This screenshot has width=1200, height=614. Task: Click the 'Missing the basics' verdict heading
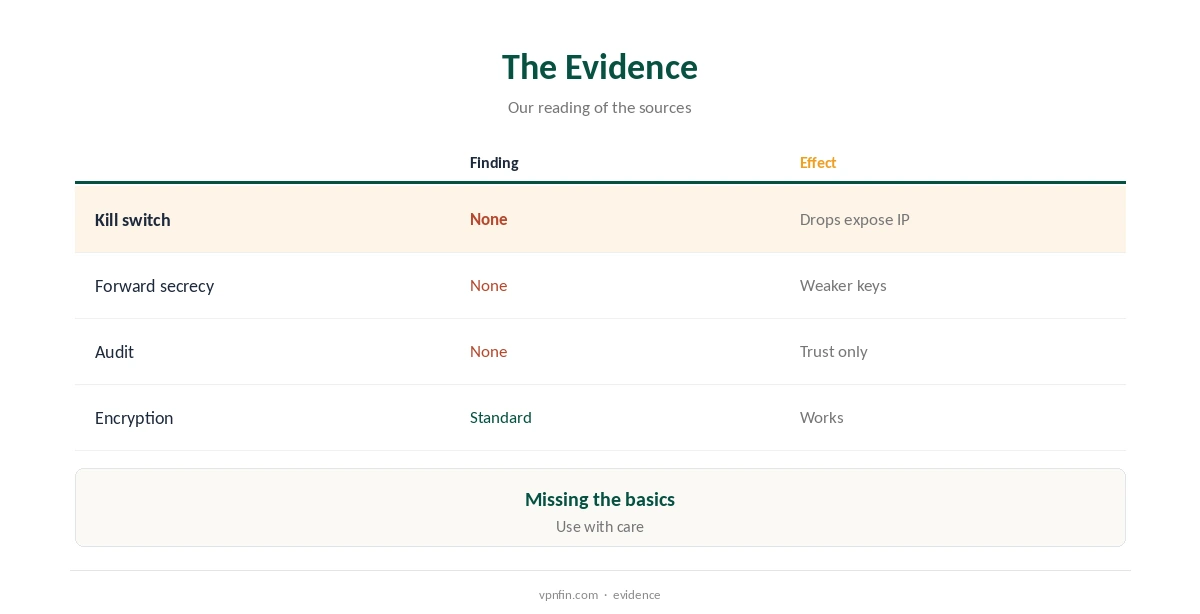pos(600,499)
